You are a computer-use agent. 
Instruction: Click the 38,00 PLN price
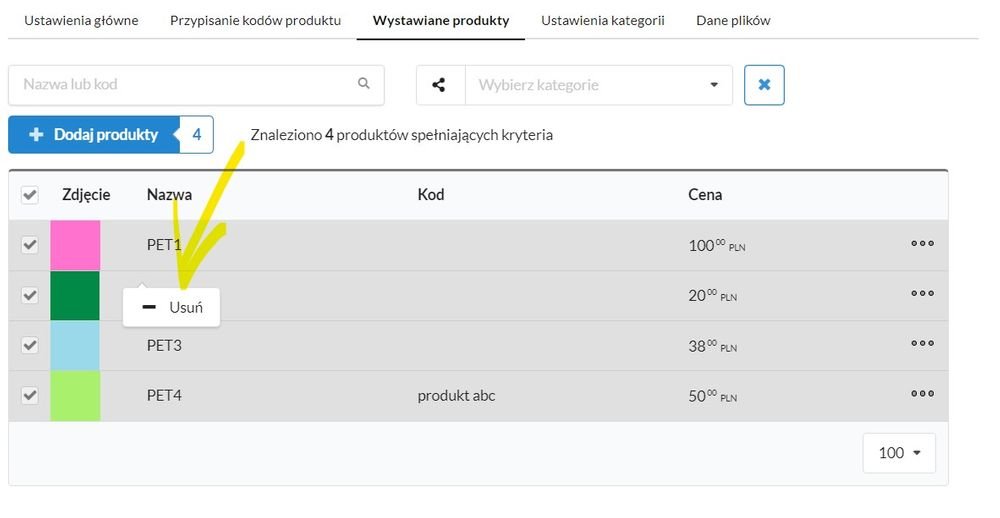coord(712,346)
